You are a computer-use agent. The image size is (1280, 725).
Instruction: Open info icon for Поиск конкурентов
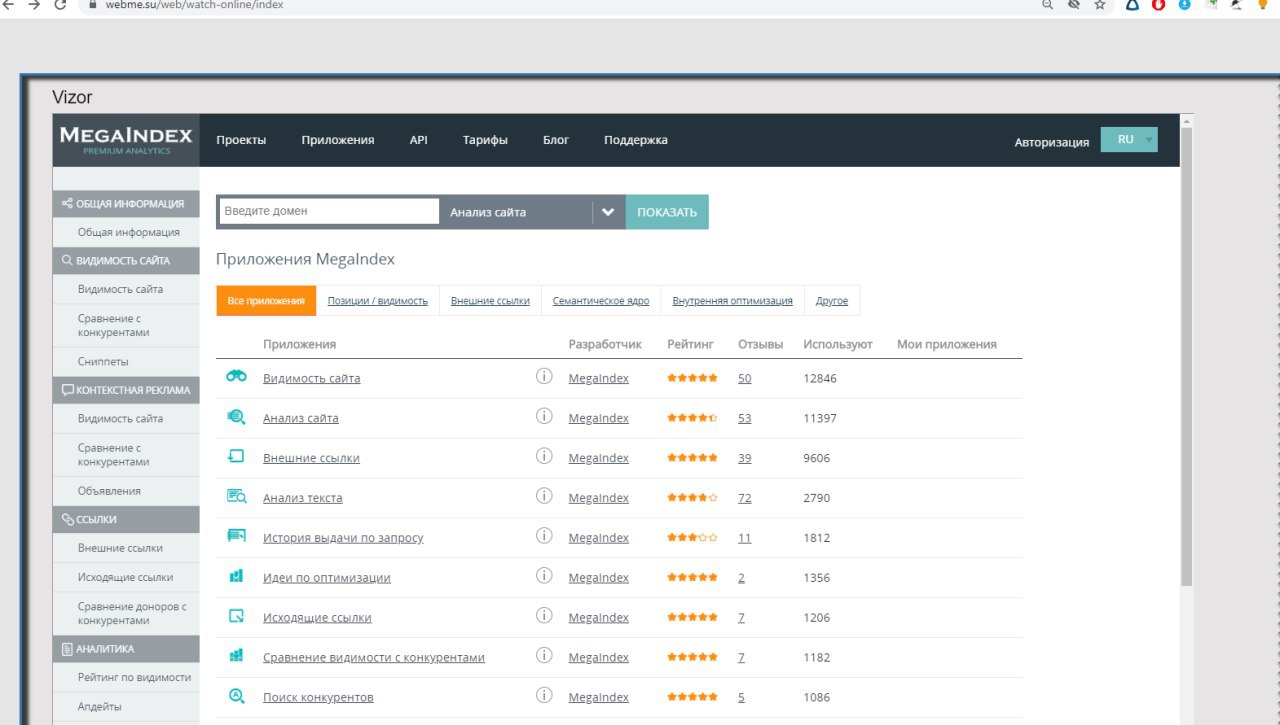point(544,696)
